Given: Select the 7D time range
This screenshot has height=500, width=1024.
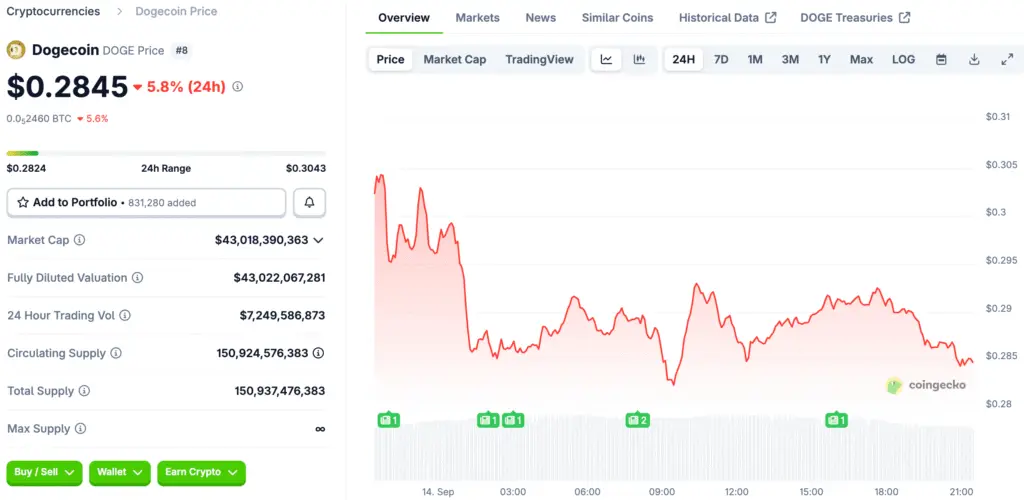Looking at the screenshot, I should point(721,59).
